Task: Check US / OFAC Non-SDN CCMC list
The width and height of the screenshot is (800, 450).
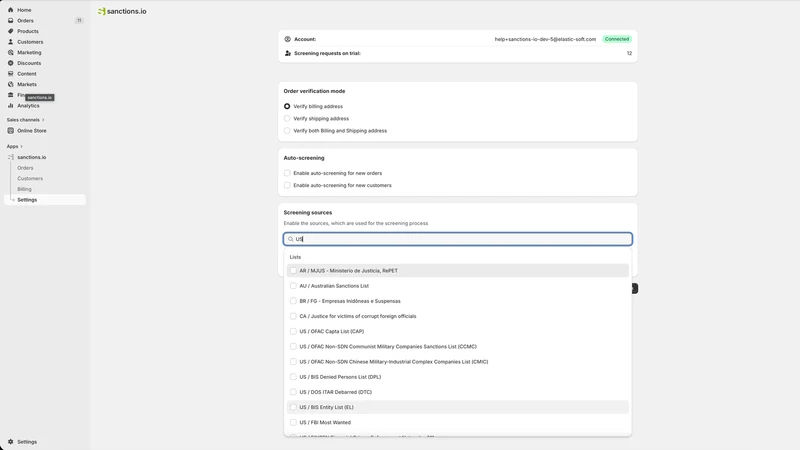Action: (x=293, y=346)
